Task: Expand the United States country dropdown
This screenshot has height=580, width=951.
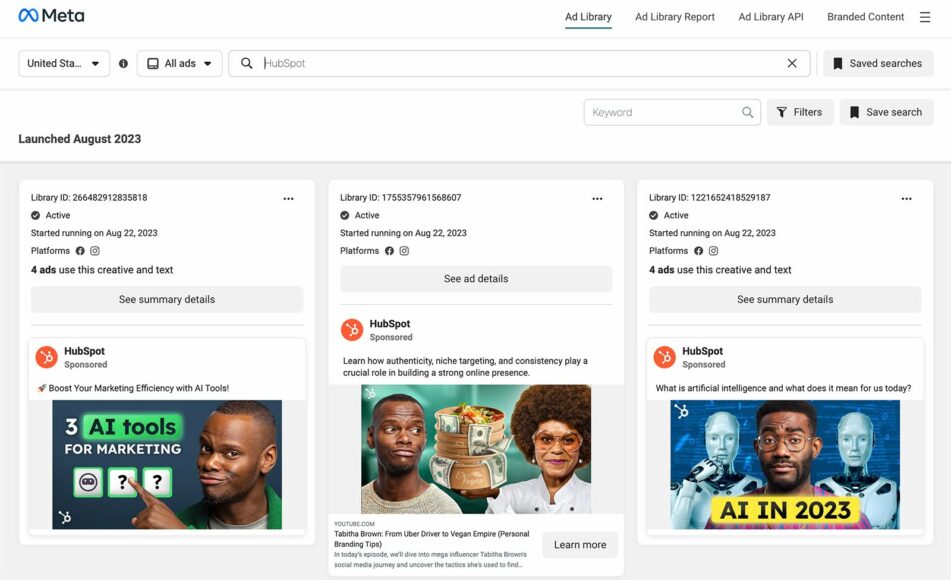Action: (x=64, y=63)
